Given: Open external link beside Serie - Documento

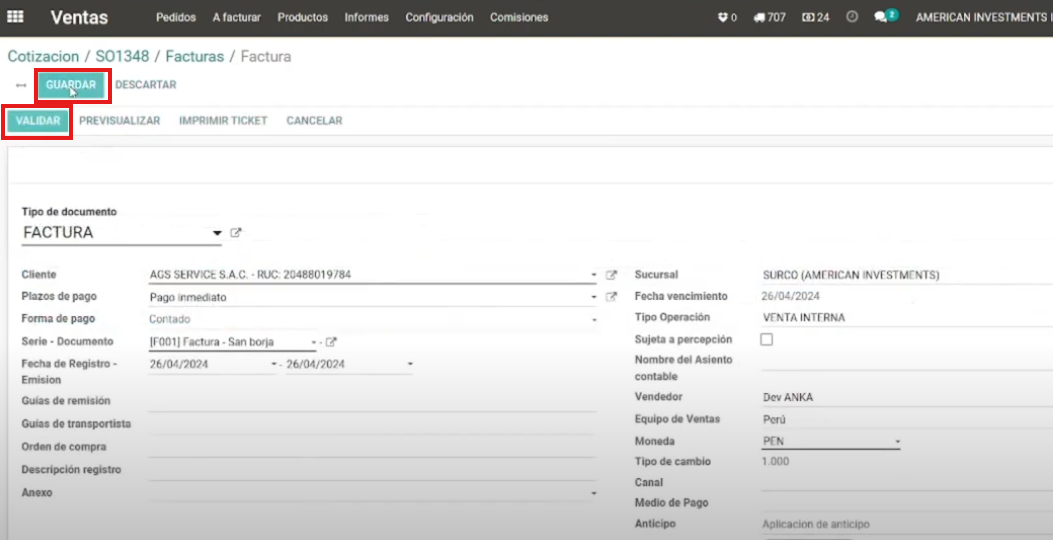Looking at the screenshot, I should coord(331,342).
